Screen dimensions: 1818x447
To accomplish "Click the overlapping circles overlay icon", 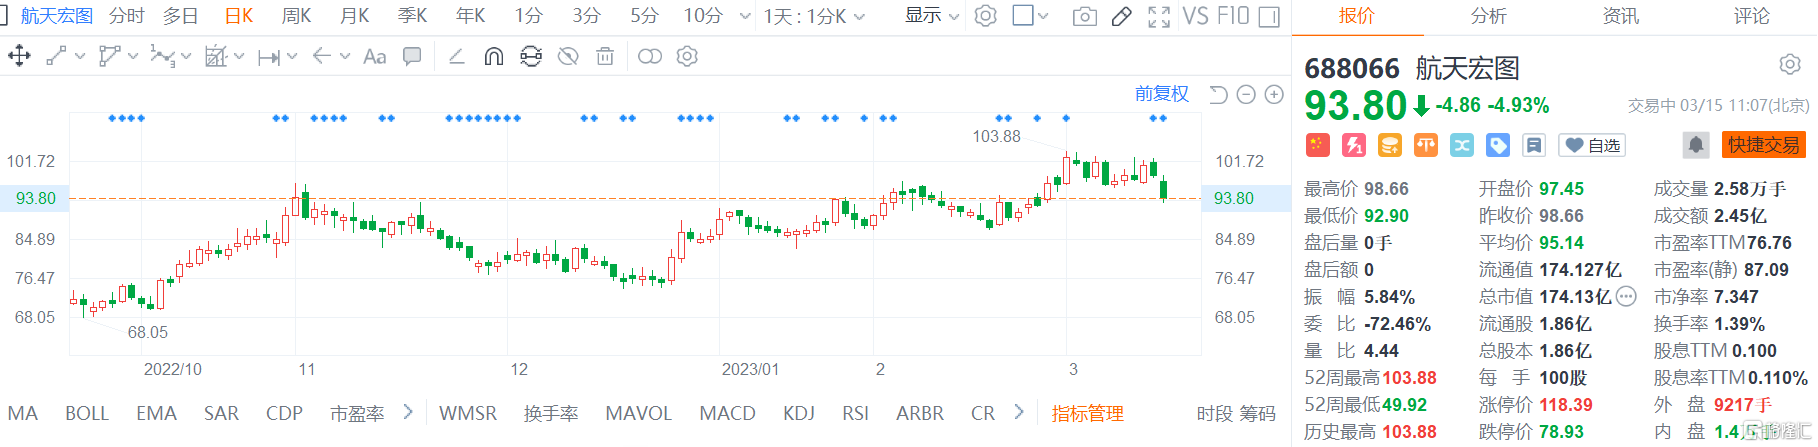I will [650, 56].
